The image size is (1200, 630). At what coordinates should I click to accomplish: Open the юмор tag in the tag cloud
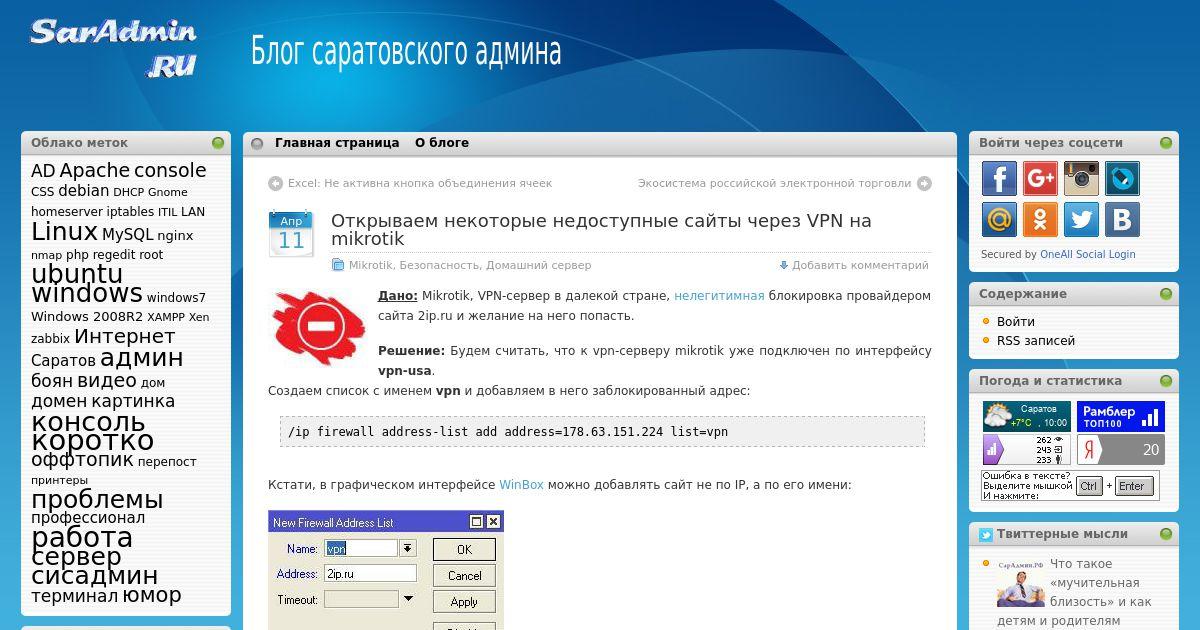(x=152, y=595)
